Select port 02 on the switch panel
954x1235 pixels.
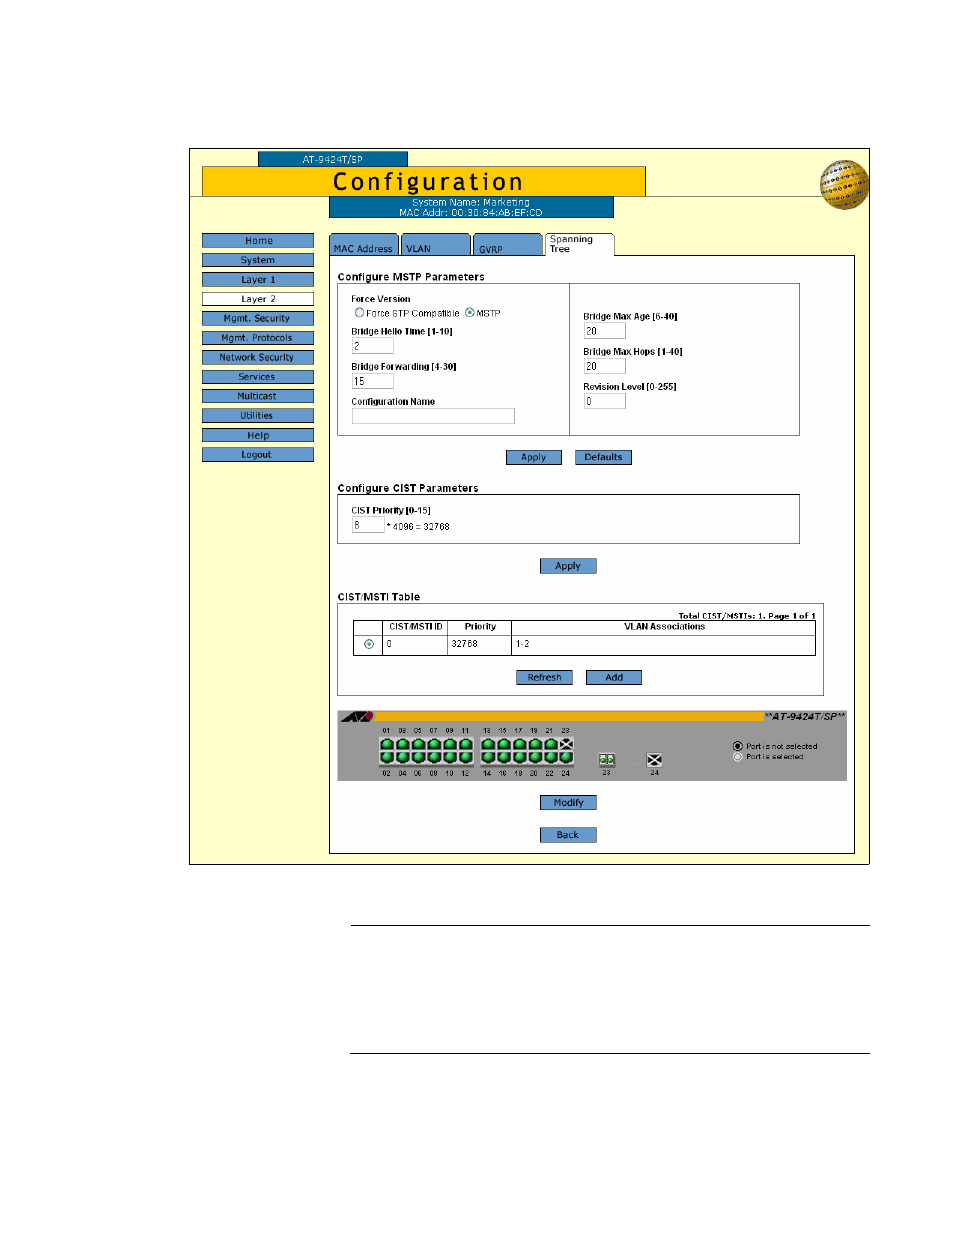[x=387, y=757]
